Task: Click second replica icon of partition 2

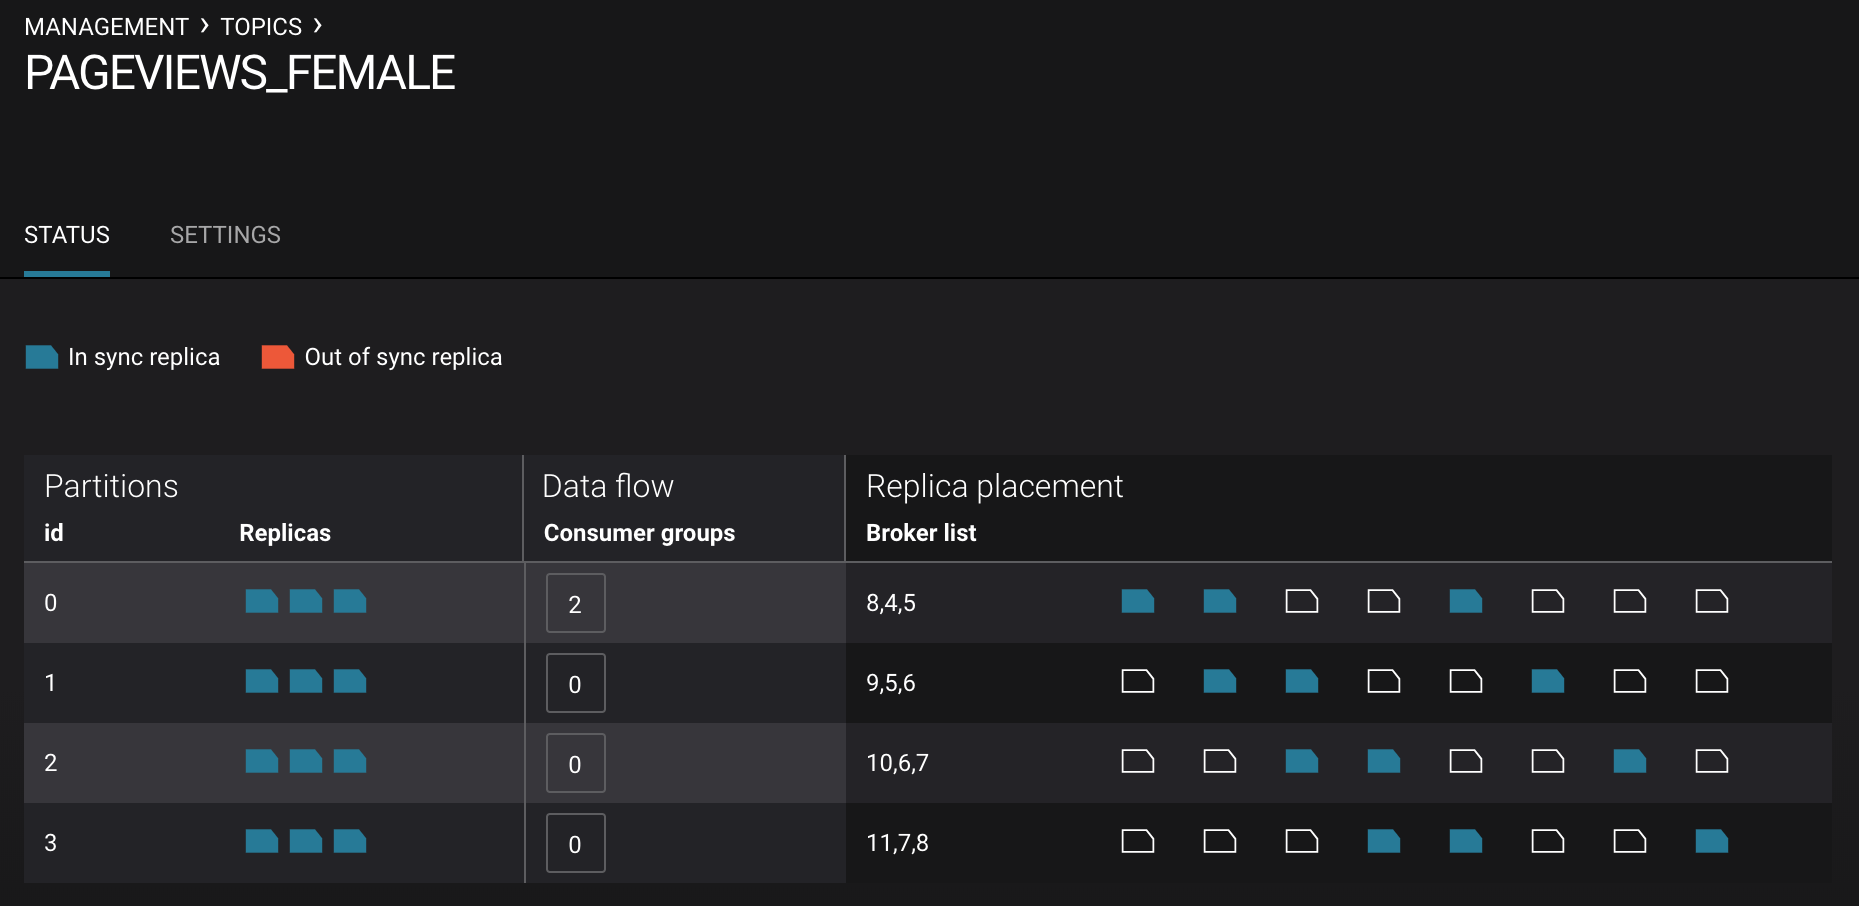Action: (306, 761)
